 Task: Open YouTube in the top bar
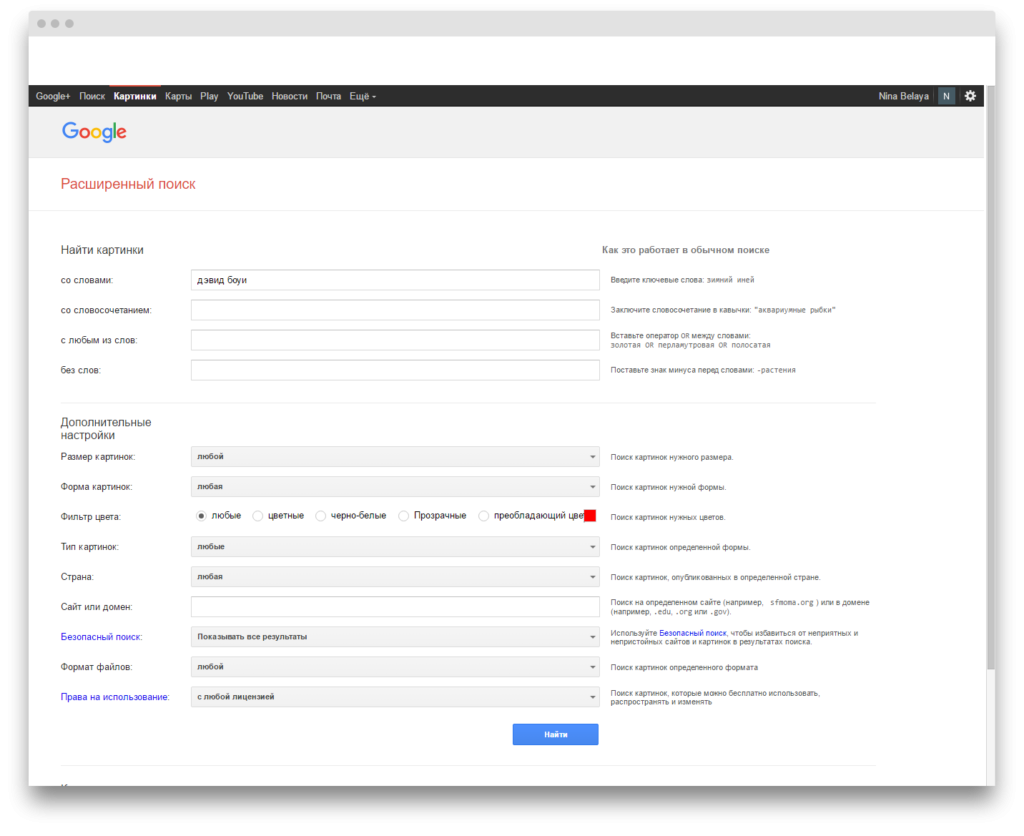tap(245, 96)
